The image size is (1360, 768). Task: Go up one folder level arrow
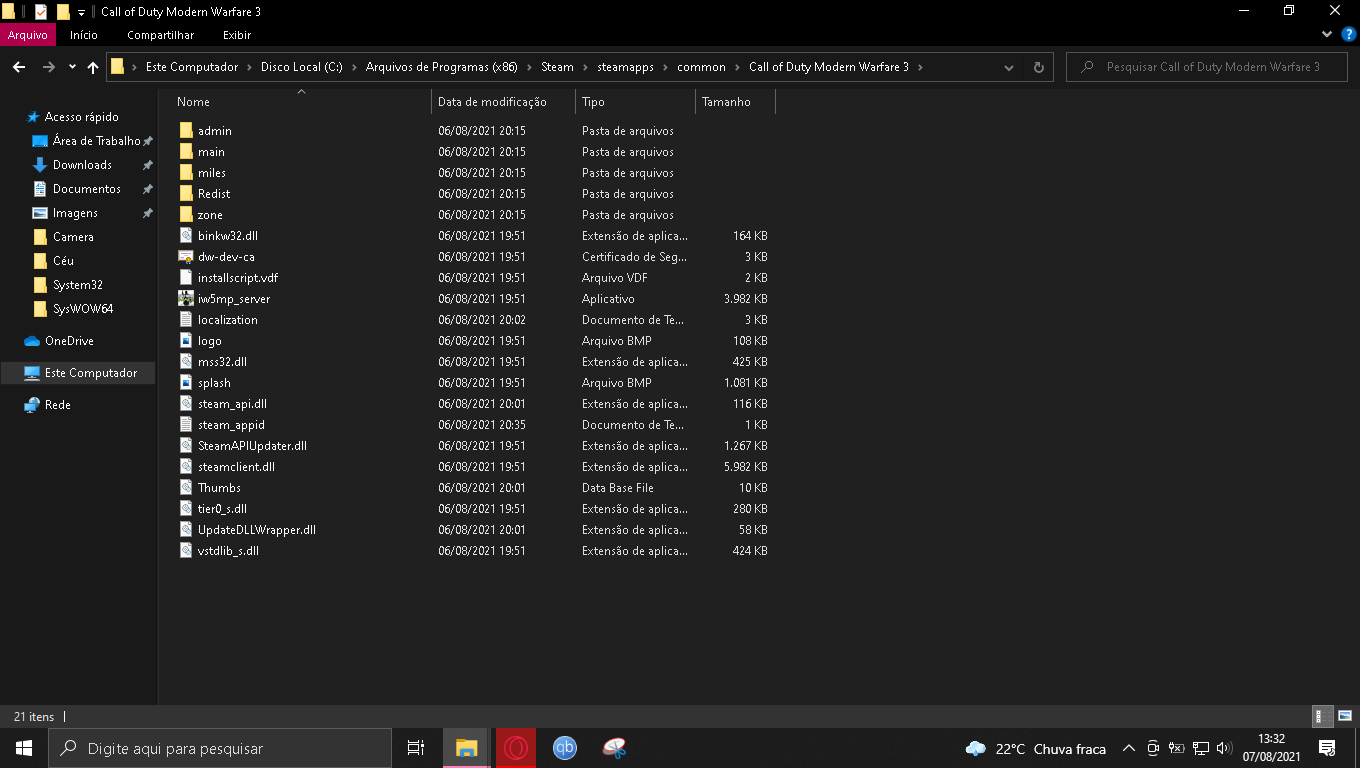93,67
